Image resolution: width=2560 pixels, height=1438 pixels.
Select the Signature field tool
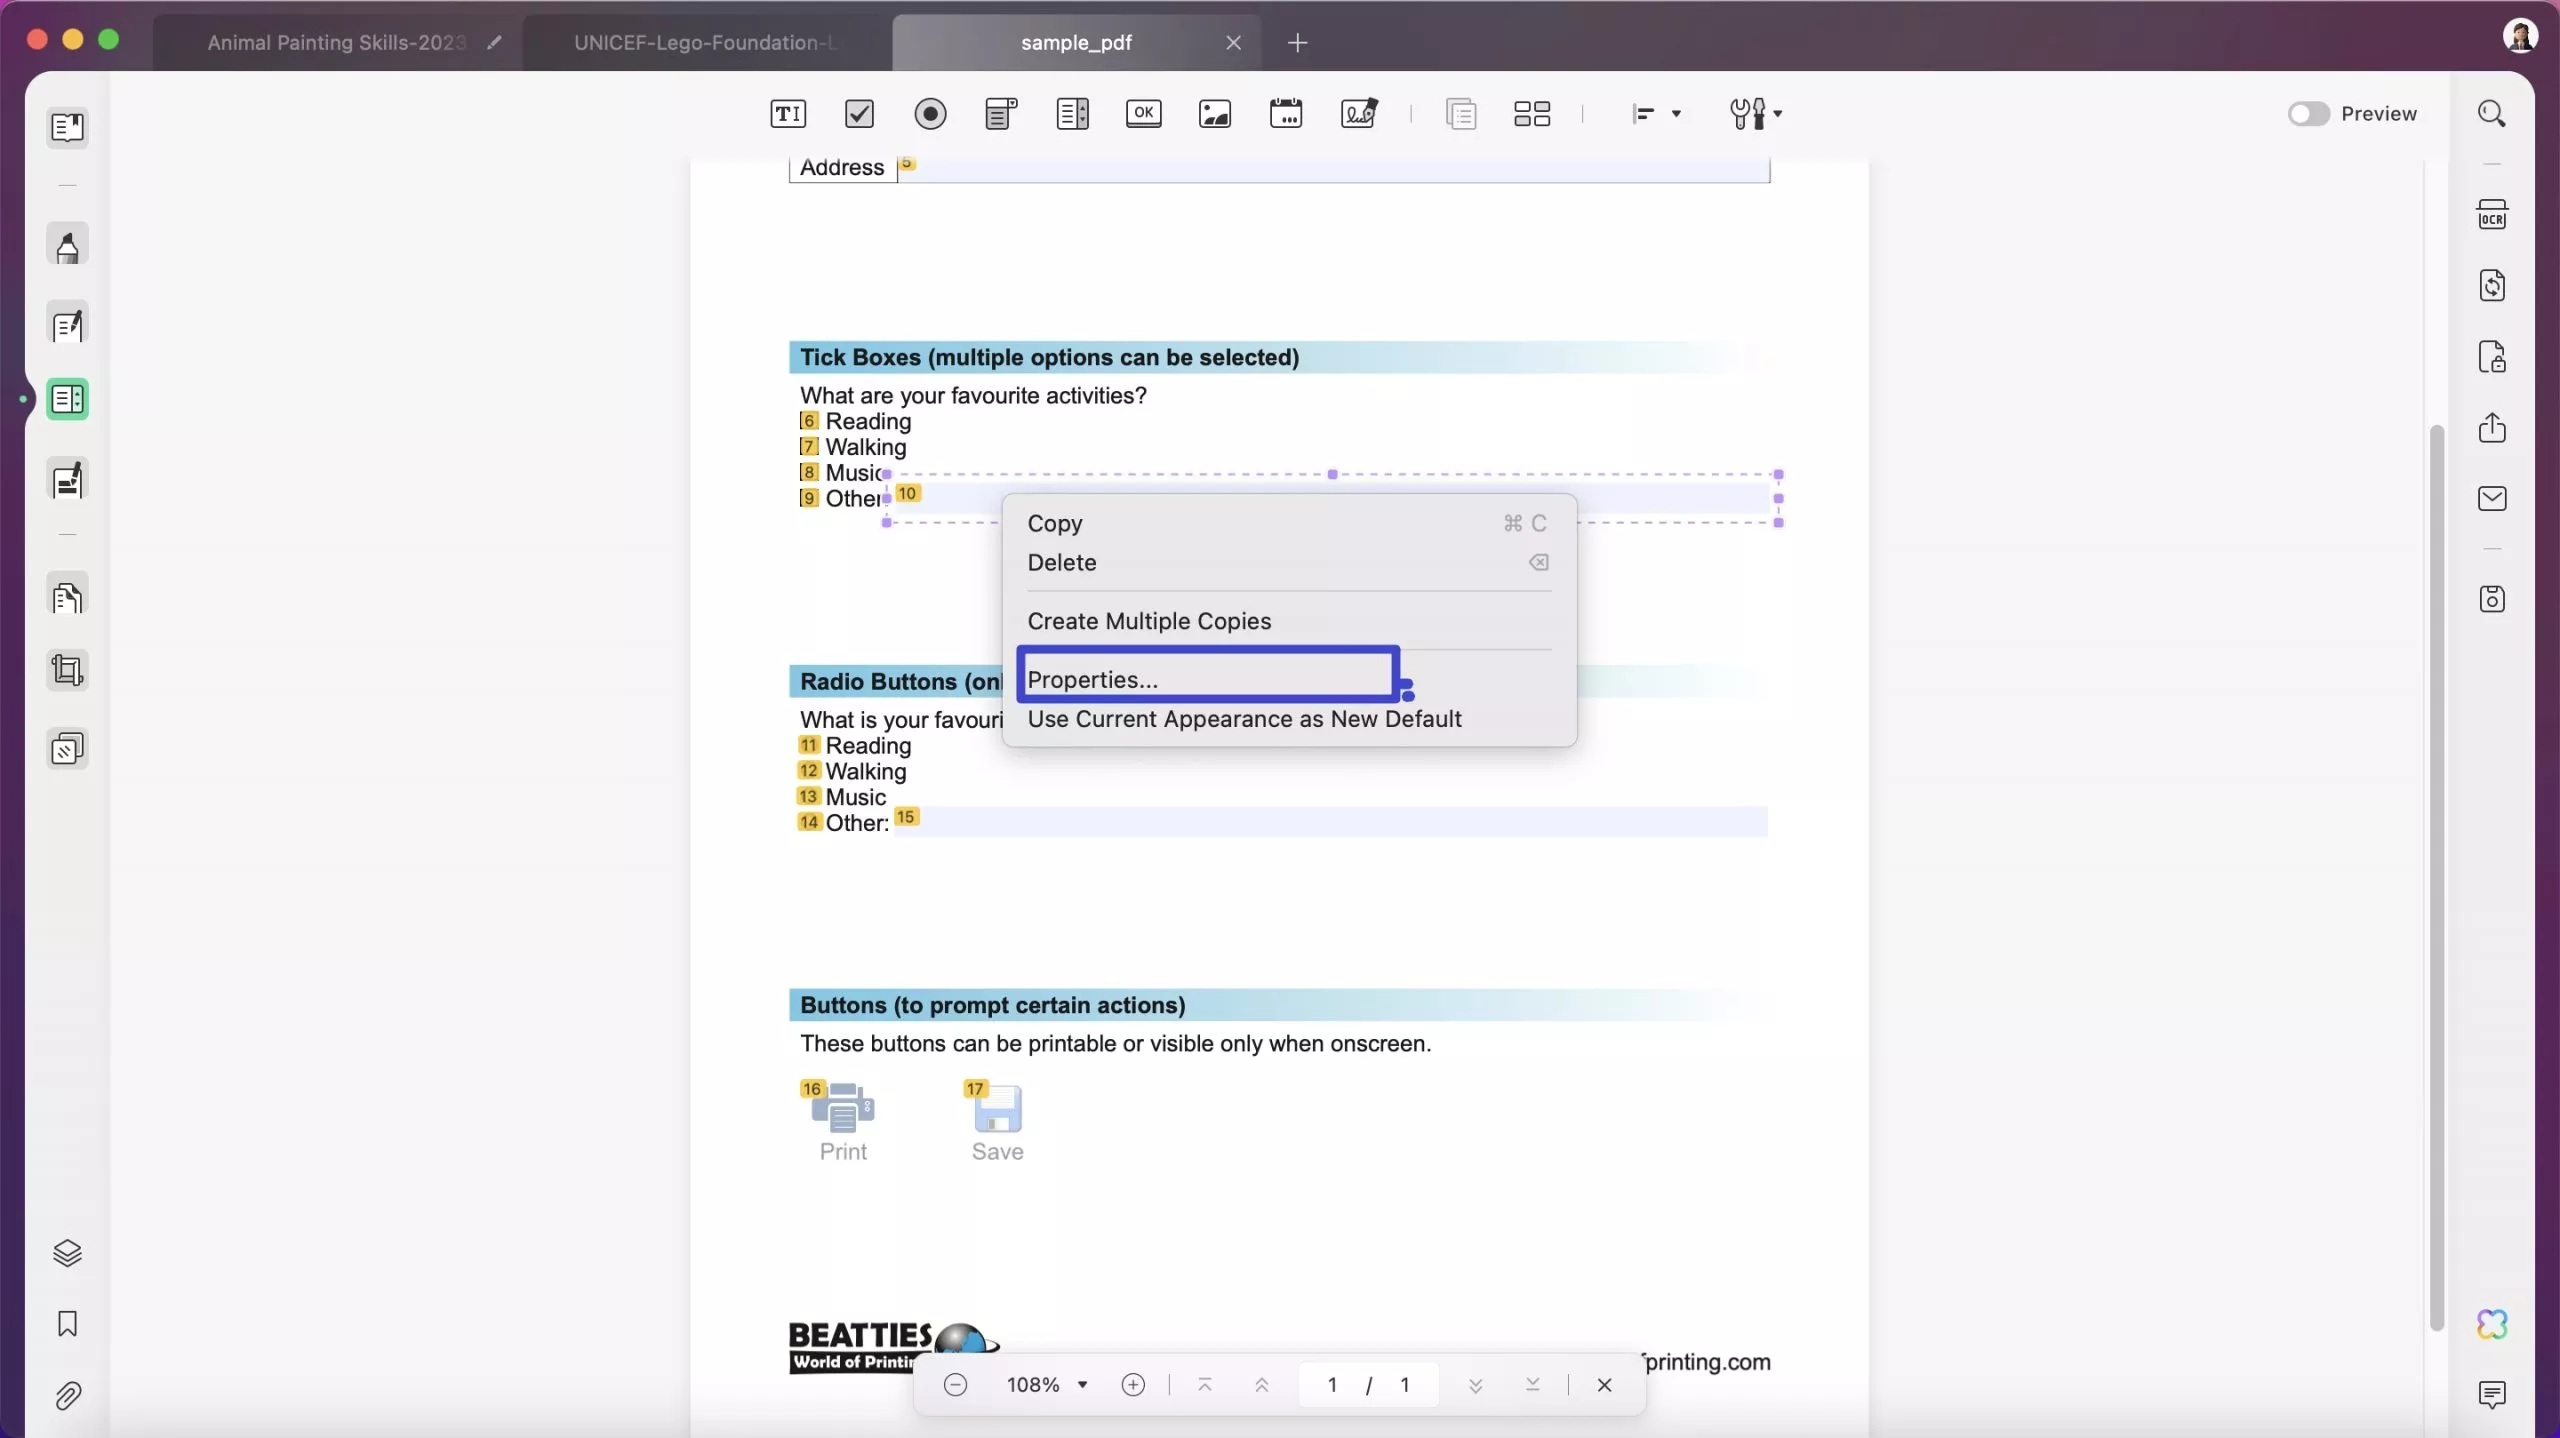click(1358, 113)
